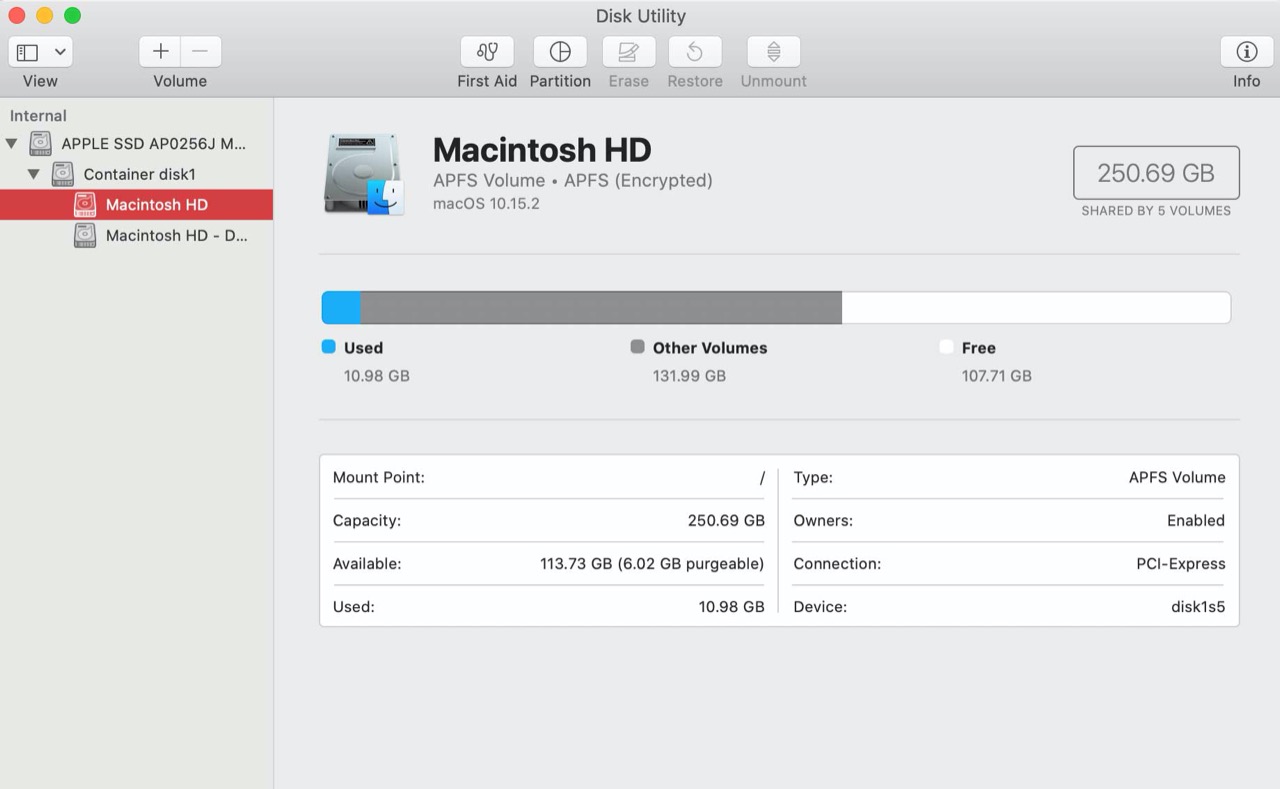Click the storage usage bar
1280x789 pixels.
(x=775, y=307)
